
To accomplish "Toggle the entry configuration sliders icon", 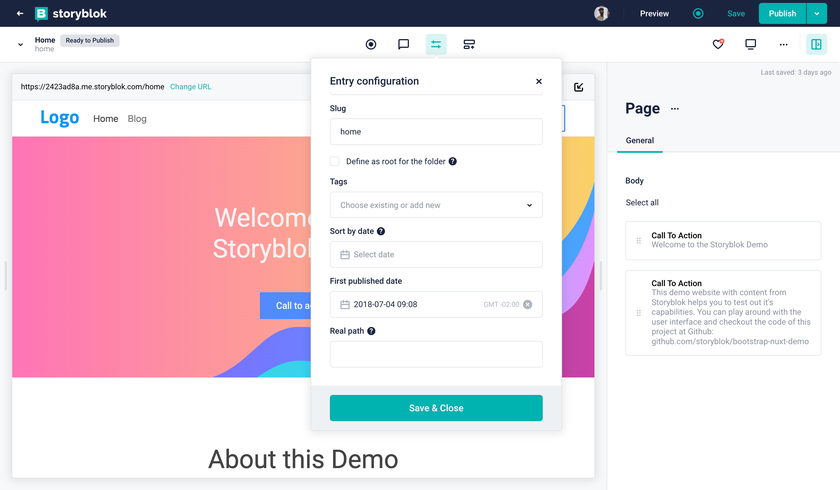I will click(436, 44).
